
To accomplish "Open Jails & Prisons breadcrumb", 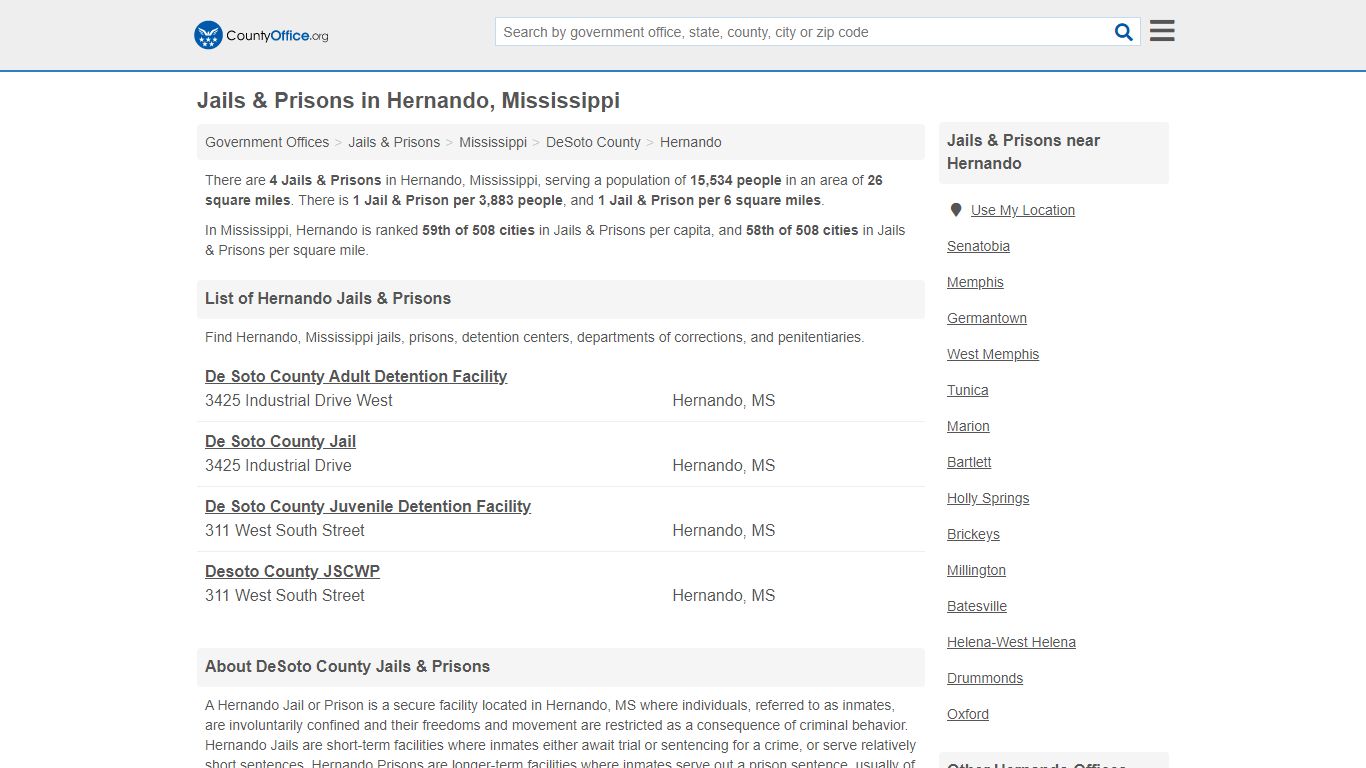I will pyautogui.click(x=394, y=142).
